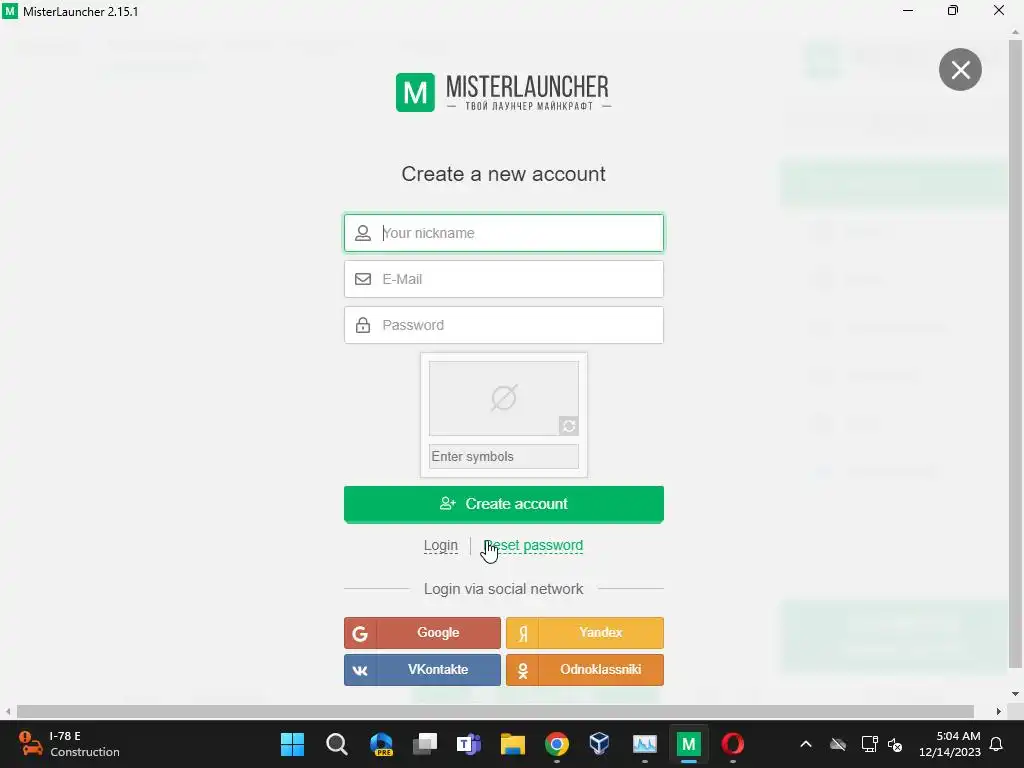Open Opera browser from taskbar
Image resolution: width=1024 pixels, height=768 pixels.
[732, 744]
